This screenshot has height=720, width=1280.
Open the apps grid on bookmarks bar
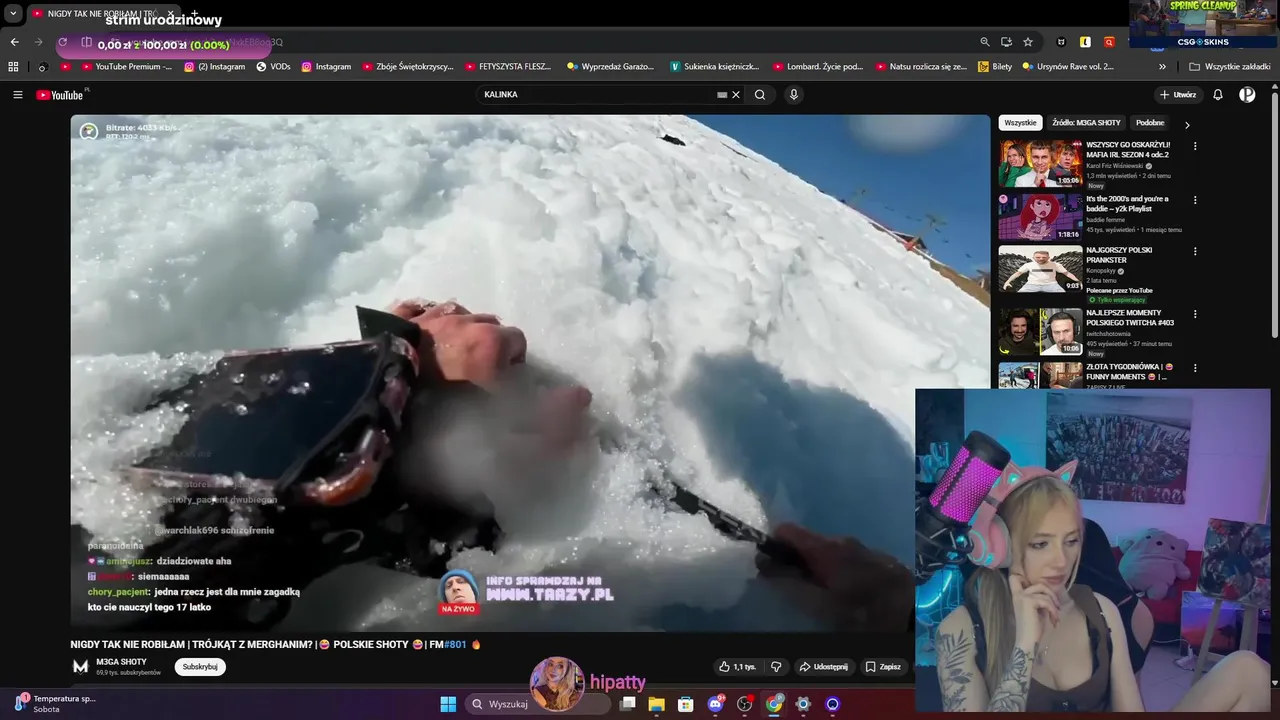[13, 67]
